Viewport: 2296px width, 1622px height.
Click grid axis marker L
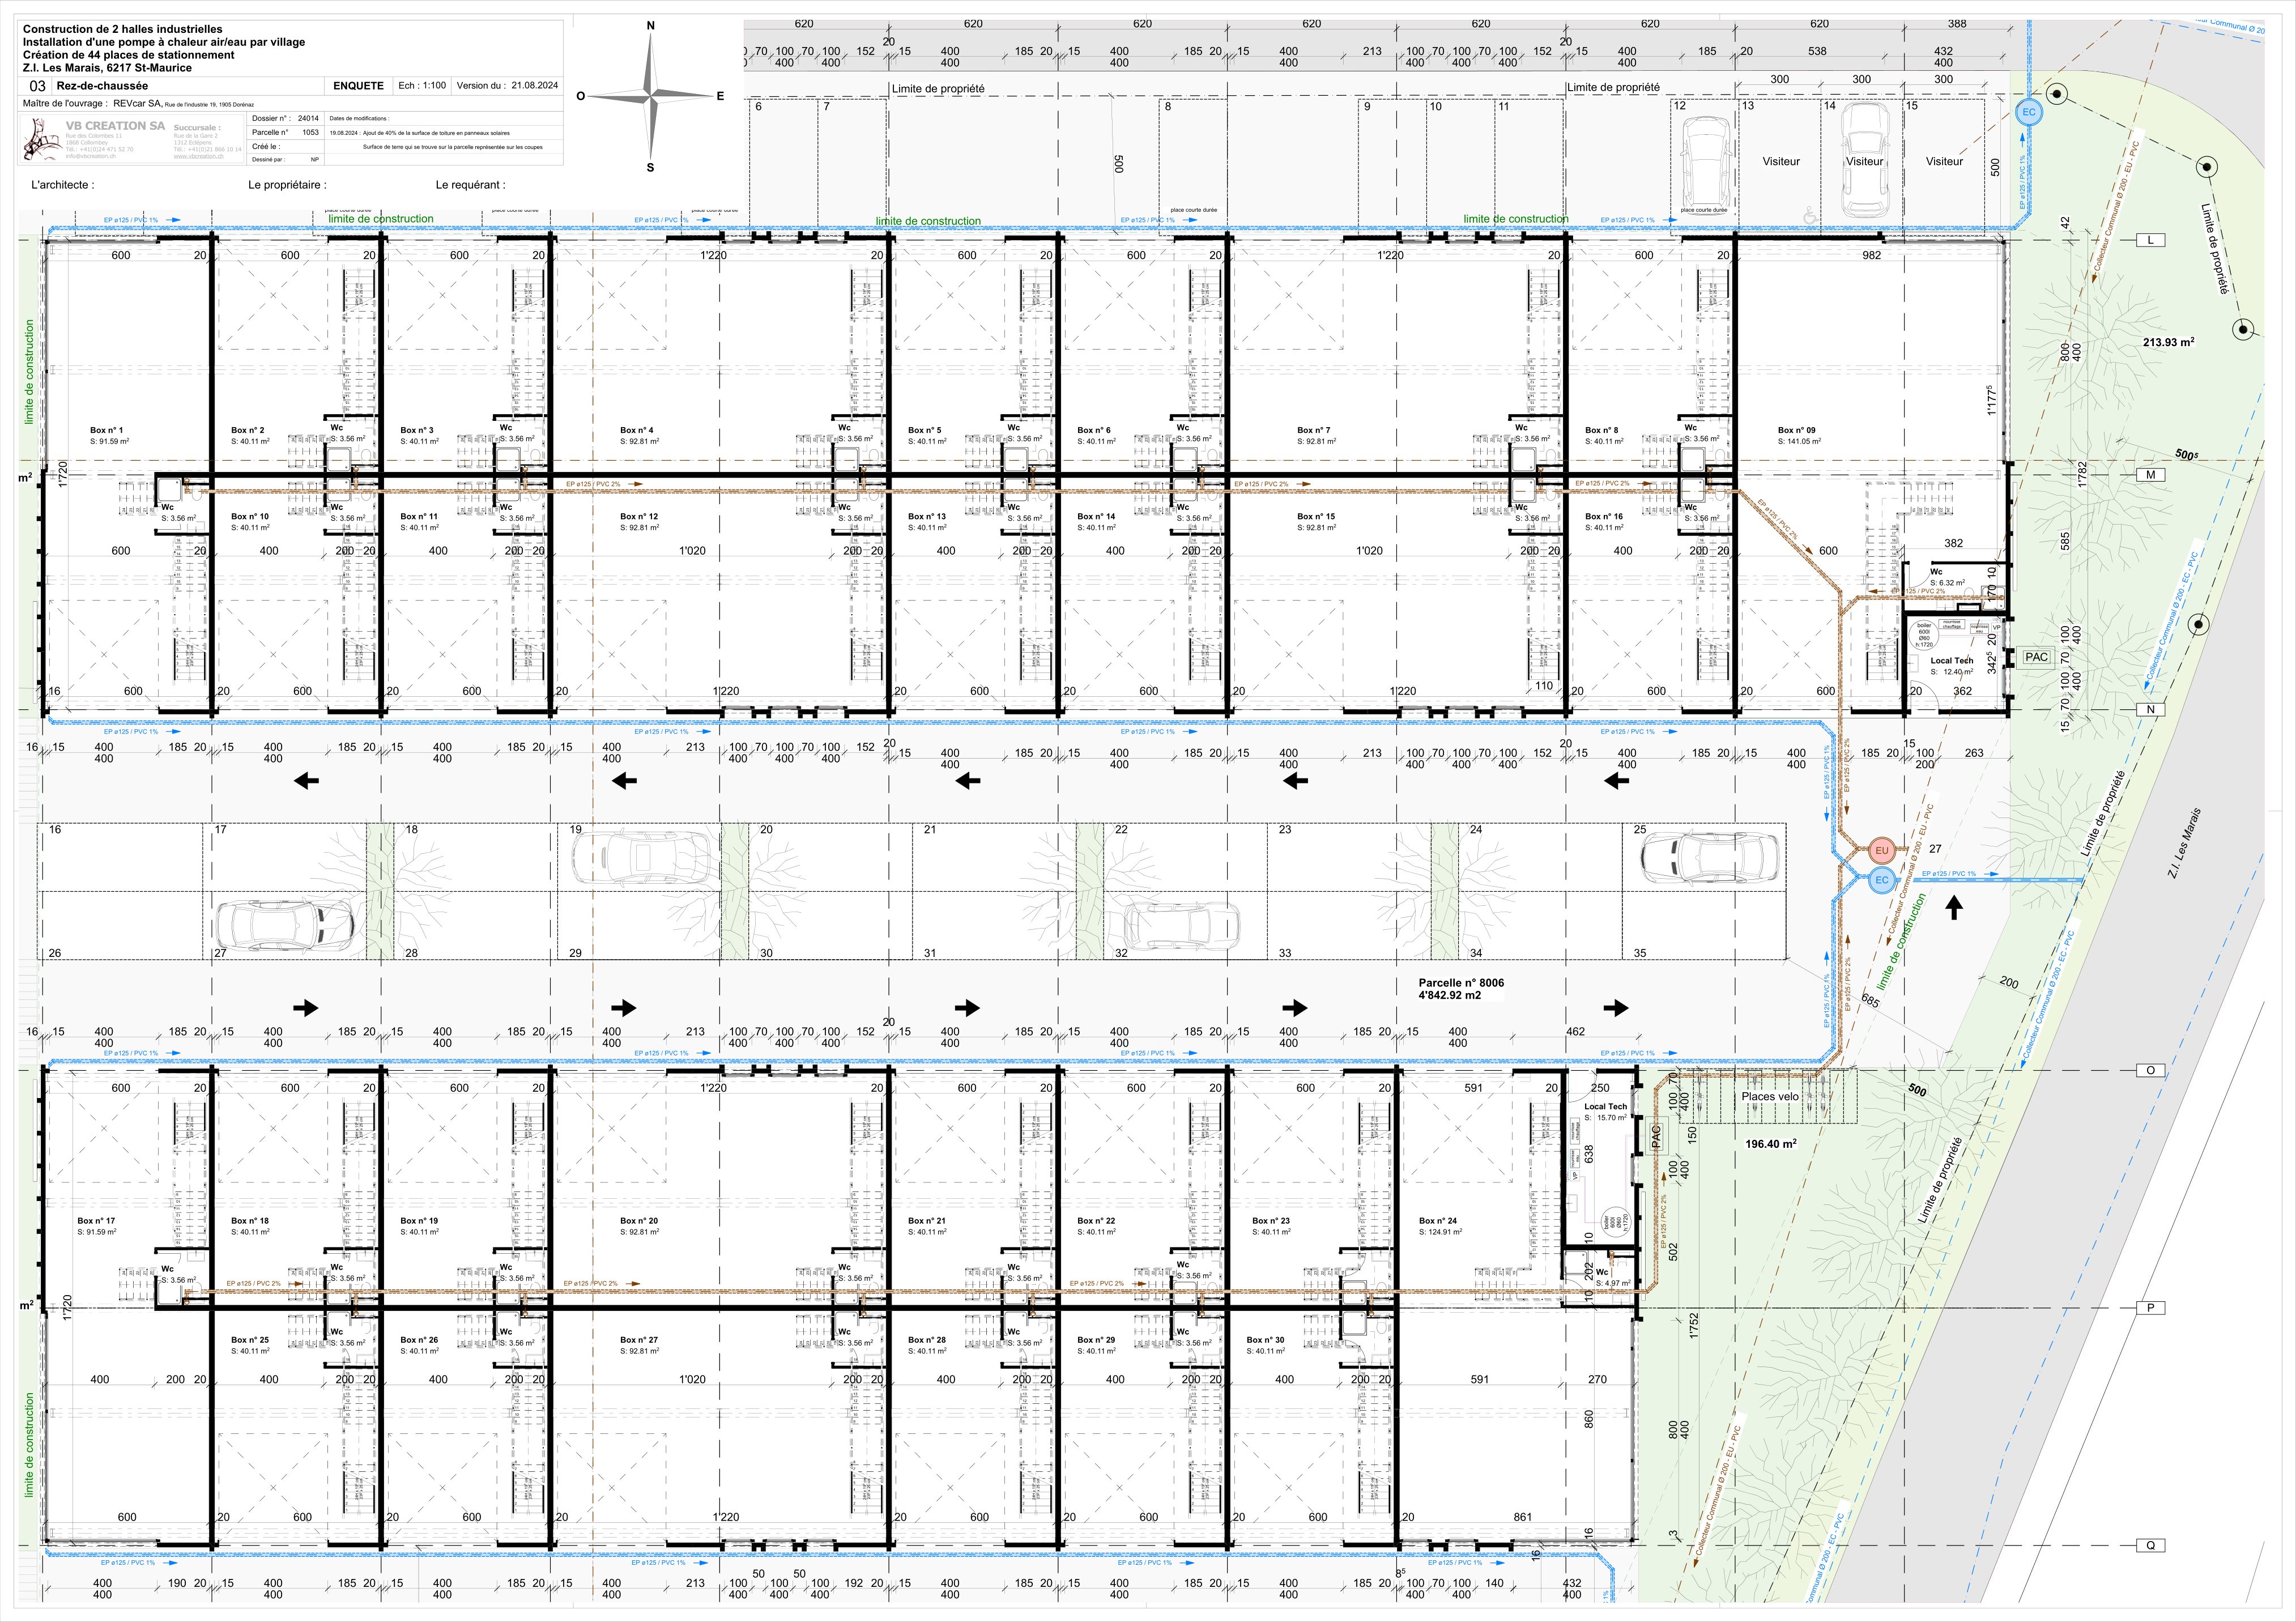[x=2150, y=240]
